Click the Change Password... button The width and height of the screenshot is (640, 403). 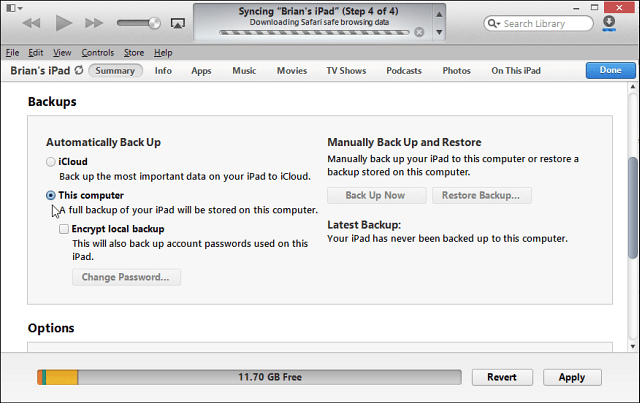tap(126, 277)
